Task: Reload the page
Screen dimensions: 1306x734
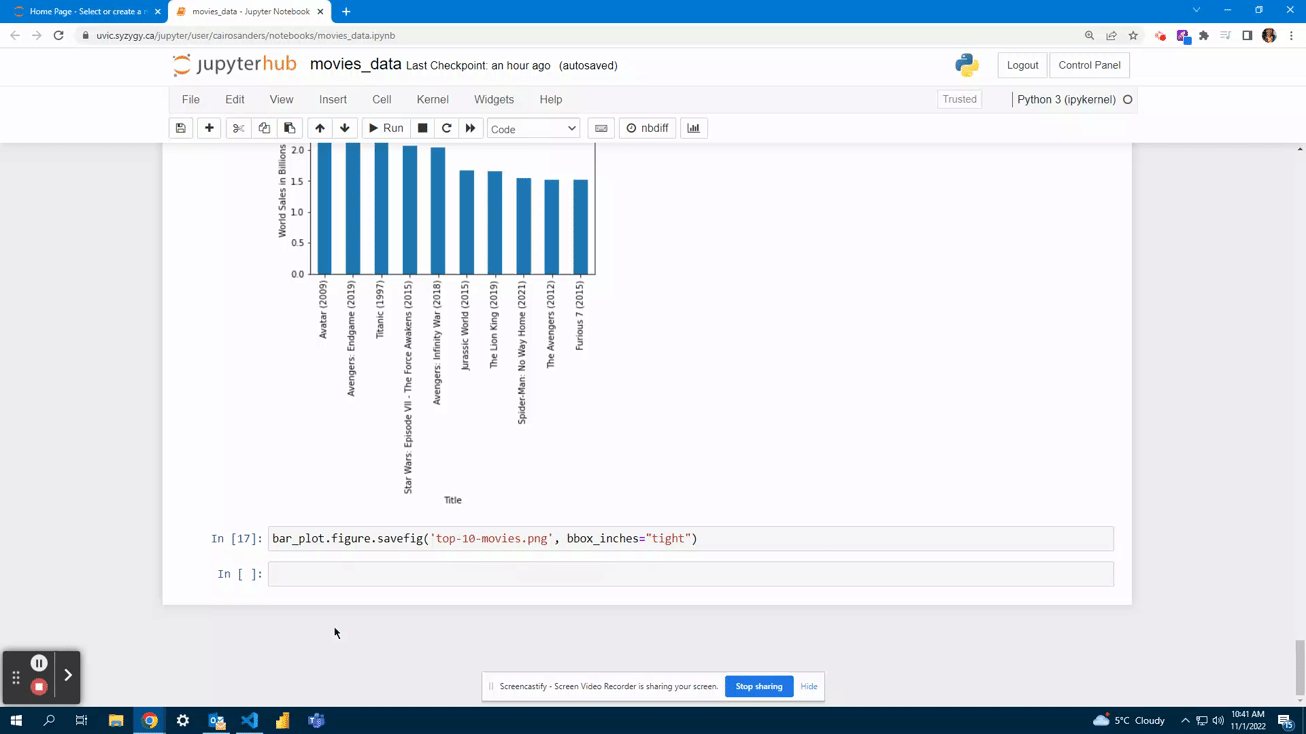Action: 59,35
